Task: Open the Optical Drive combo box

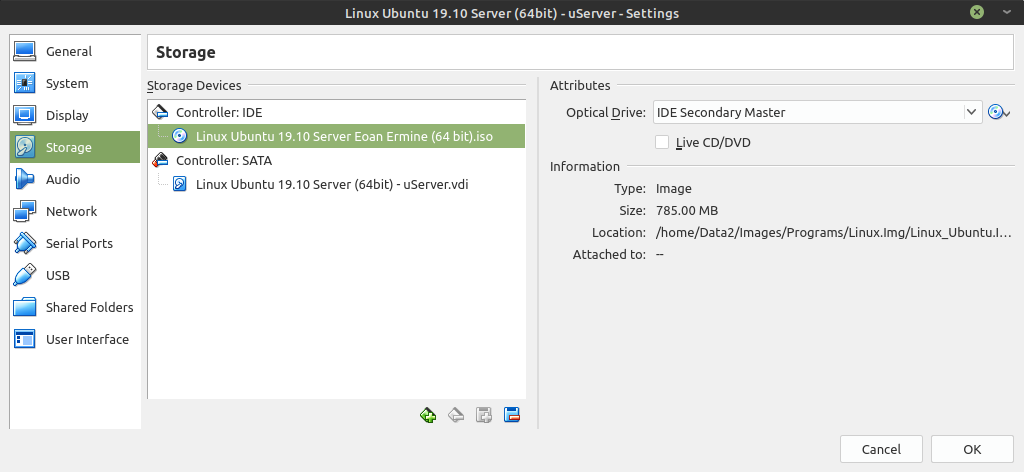Action: click(817, 112)
